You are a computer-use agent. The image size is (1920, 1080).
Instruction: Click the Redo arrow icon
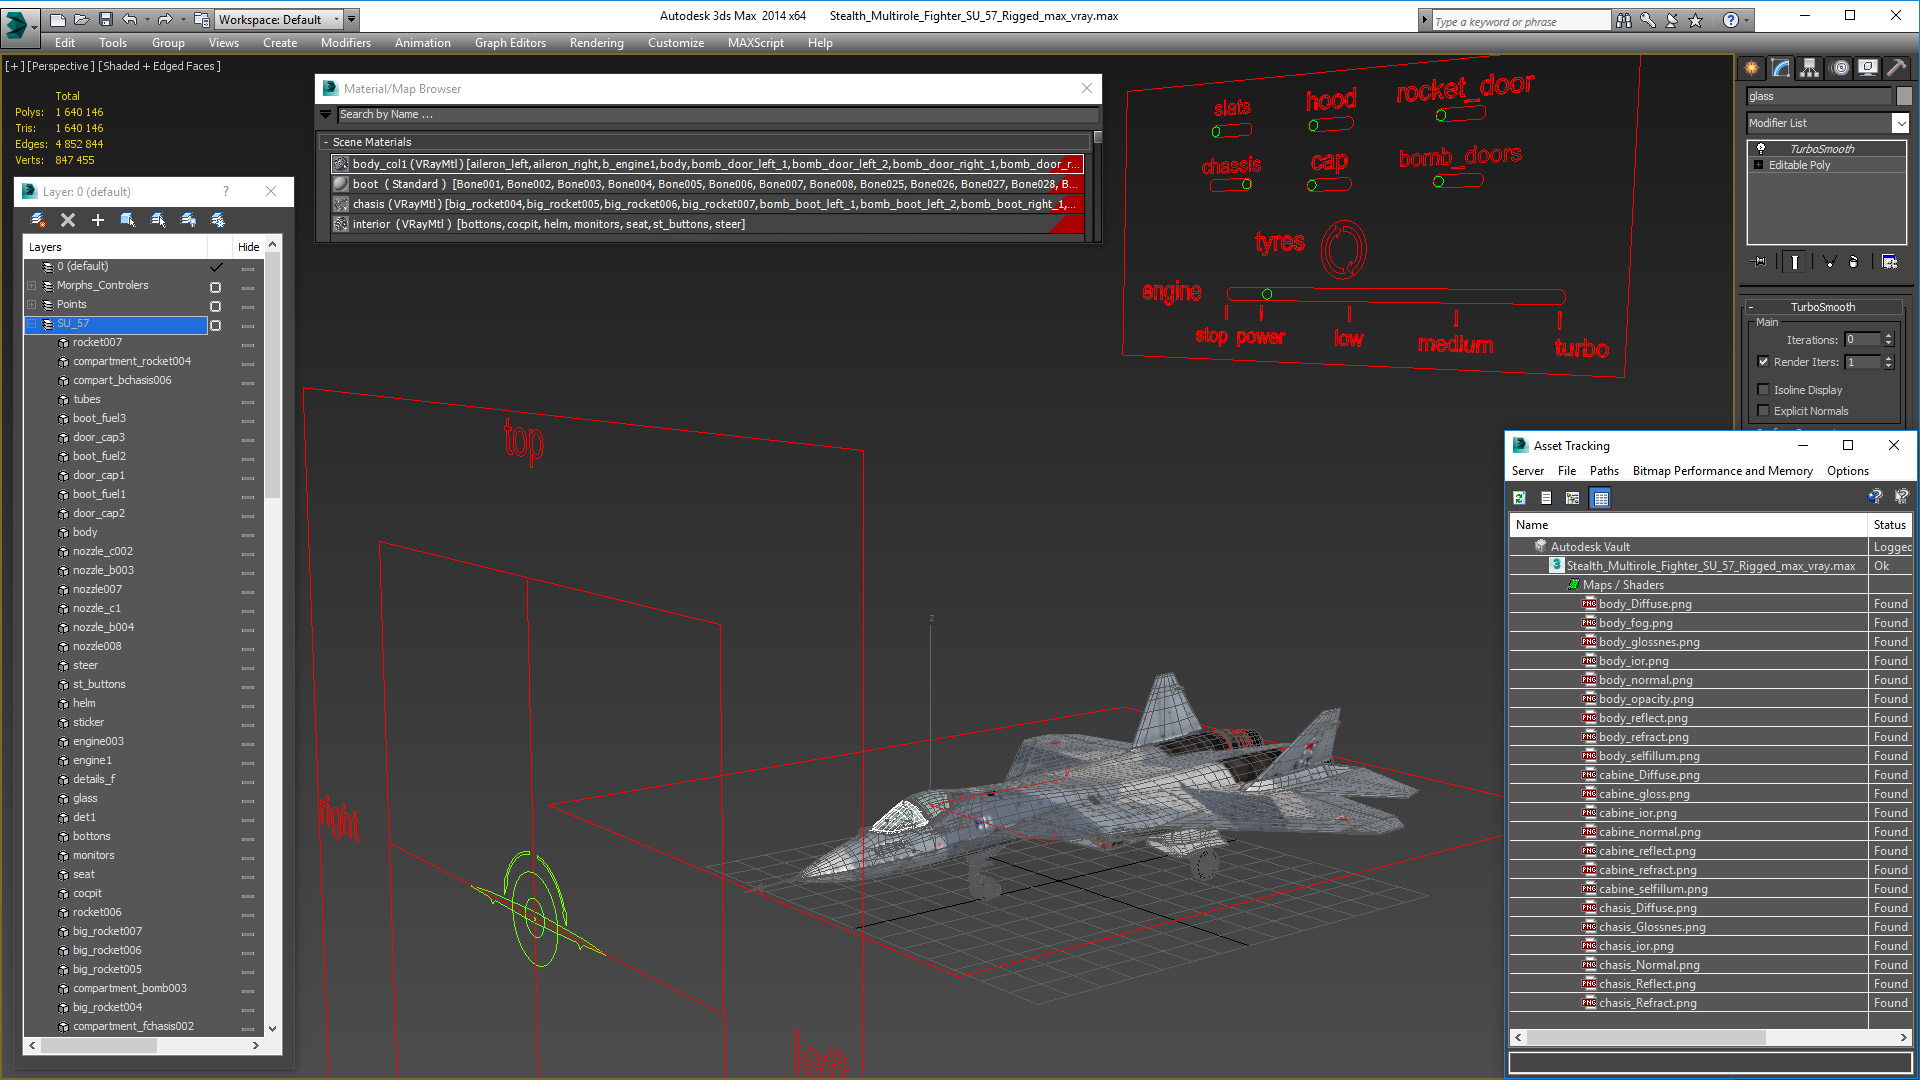coord(165,19)
